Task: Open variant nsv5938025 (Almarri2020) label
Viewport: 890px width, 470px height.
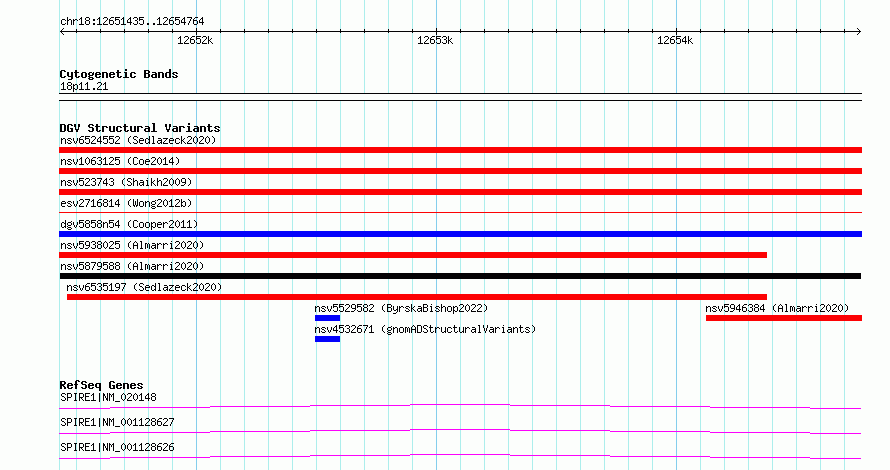Action: 132,245
